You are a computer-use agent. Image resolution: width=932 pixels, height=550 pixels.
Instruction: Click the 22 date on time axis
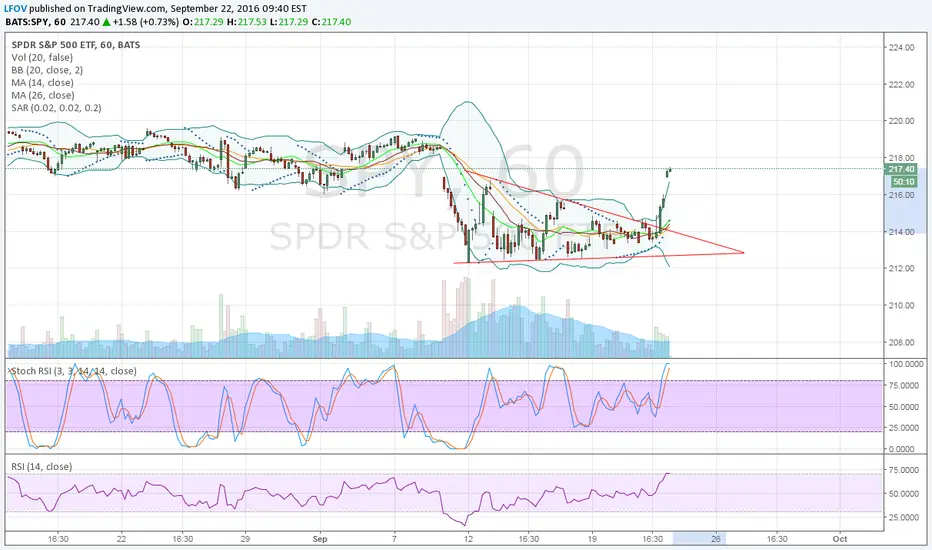pos(121,539)
